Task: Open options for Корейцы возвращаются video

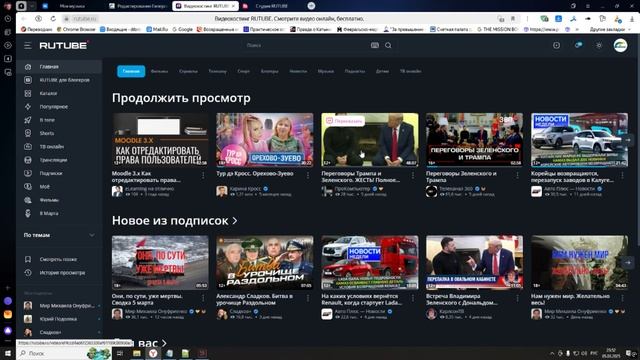Action: 622,176
